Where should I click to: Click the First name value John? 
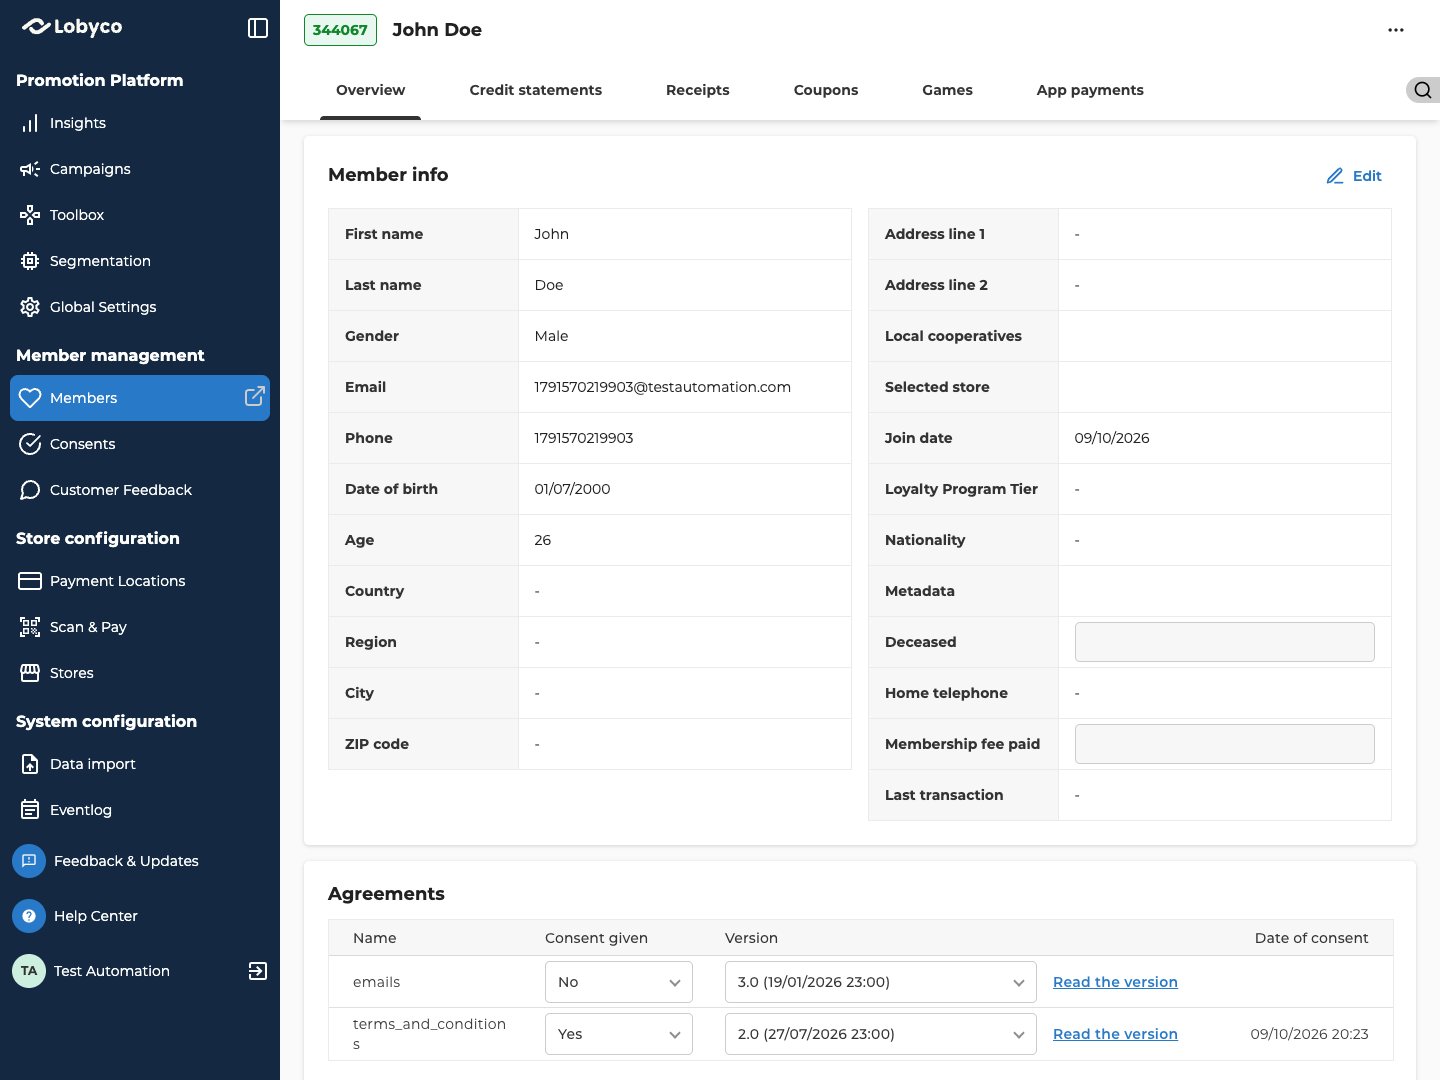click(551, 234)
